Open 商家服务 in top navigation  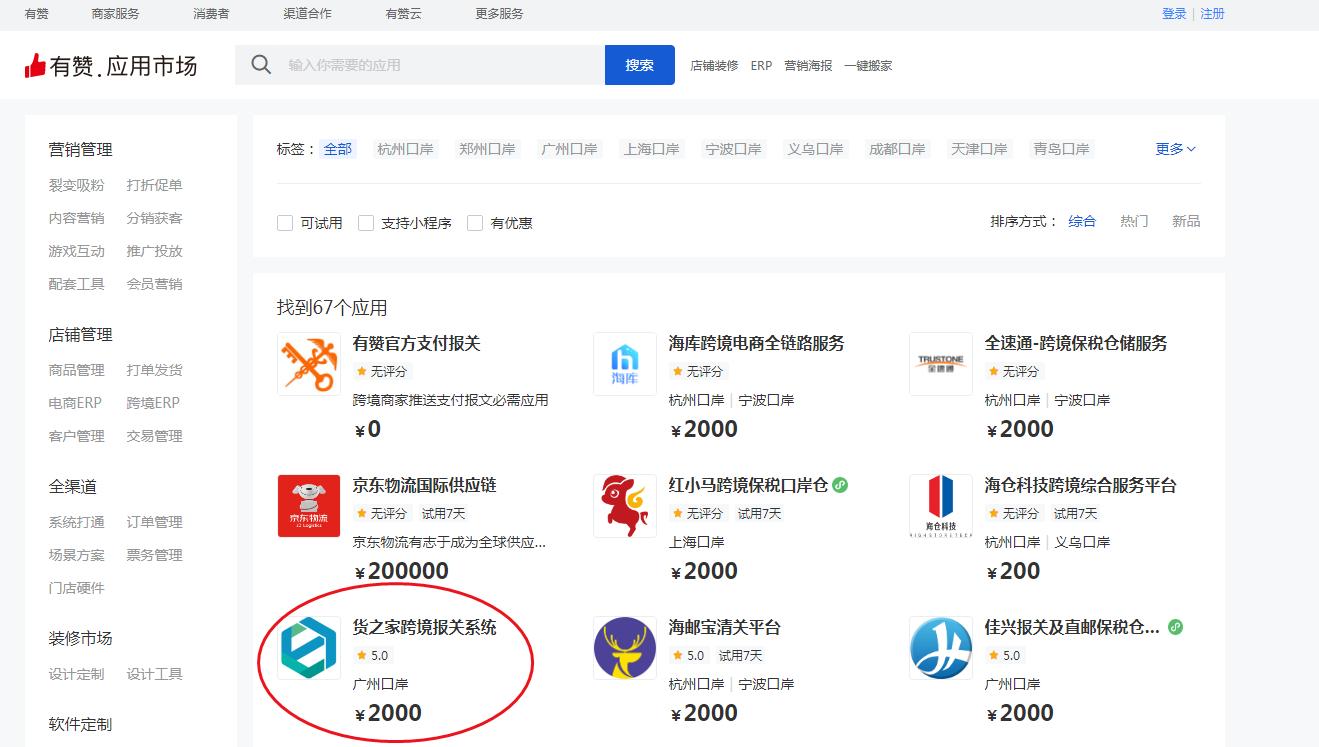(115, 14)
